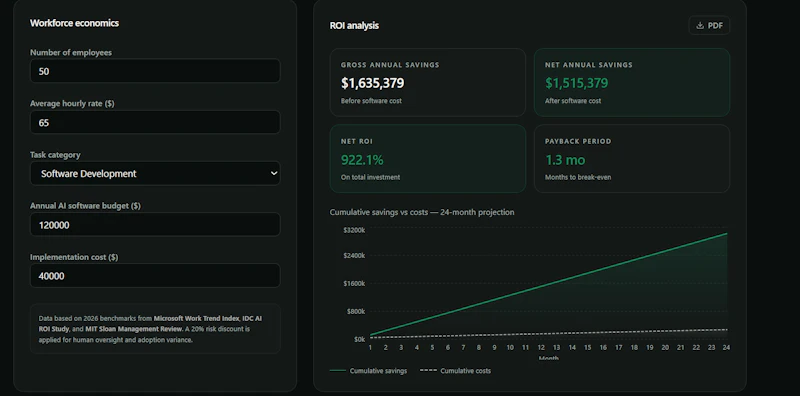Click the $2400k axis label

(x=354, y=255)
